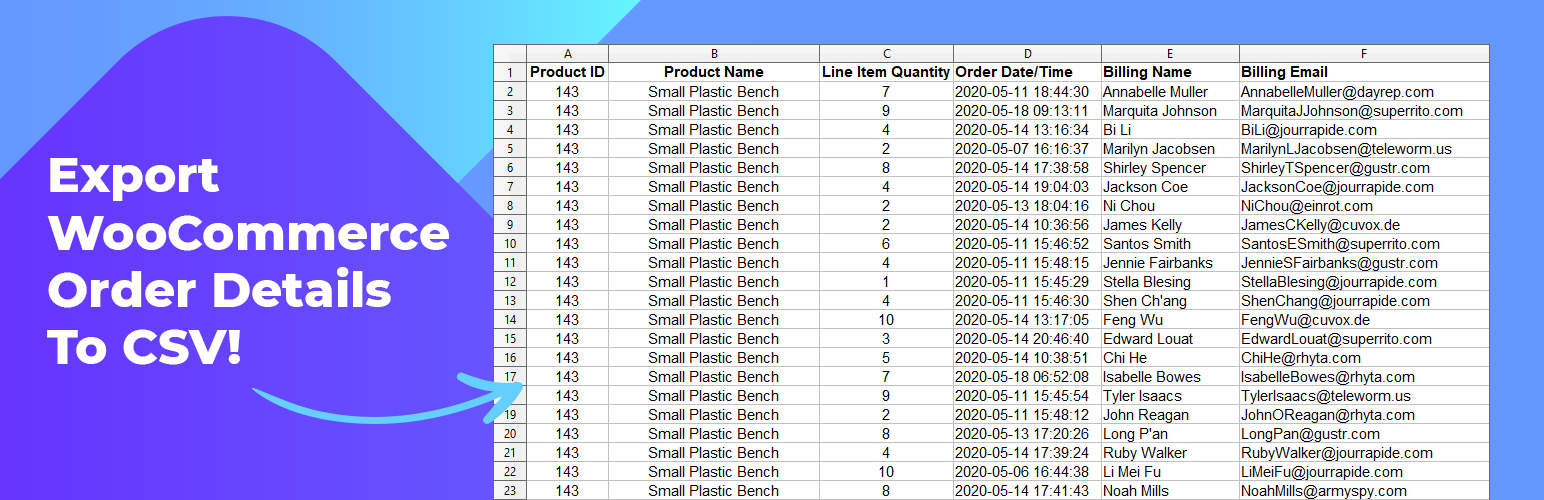Image resolution: width=1544 pixels, height=500 pixels.
Task: Select the Feng Wu billing name cell
Action: click(x=1135, y=320)
